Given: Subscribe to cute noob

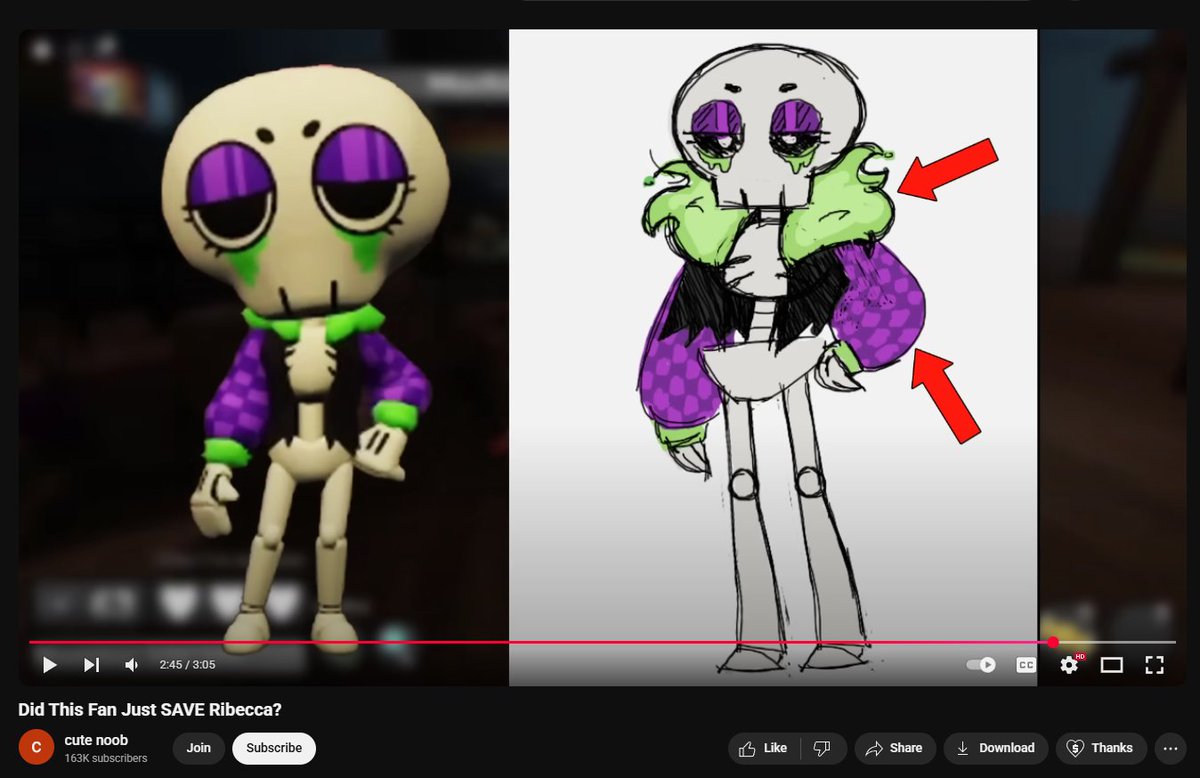Looking at the screenshot, I should [x=274, y=748].
